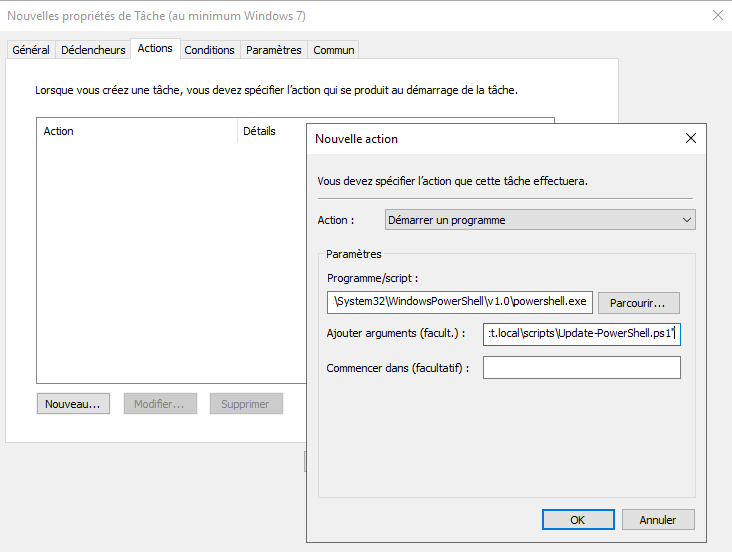Switch to the Paramètres tab
The height and width of the screenshot is (552, 732).
[x=273, y=50]
